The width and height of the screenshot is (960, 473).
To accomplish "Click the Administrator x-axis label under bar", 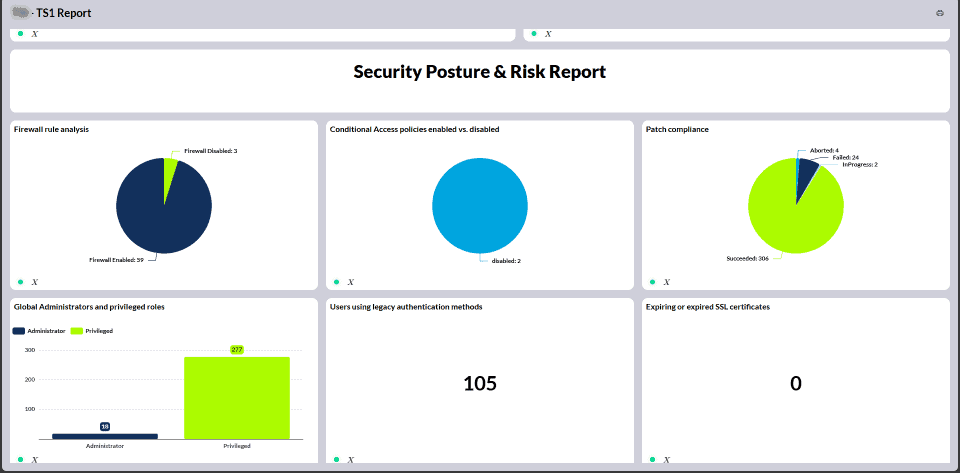I will click(105, 446).
